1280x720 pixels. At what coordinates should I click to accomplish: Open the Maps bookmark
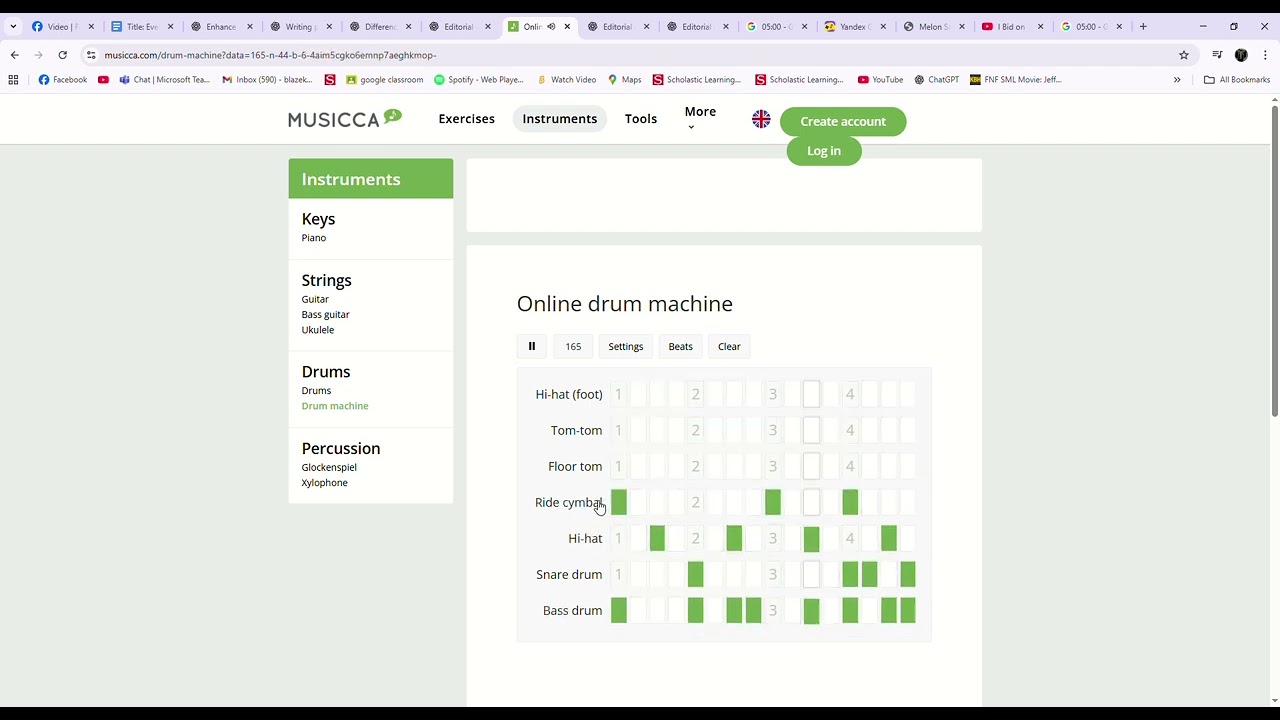coord(624,80)
